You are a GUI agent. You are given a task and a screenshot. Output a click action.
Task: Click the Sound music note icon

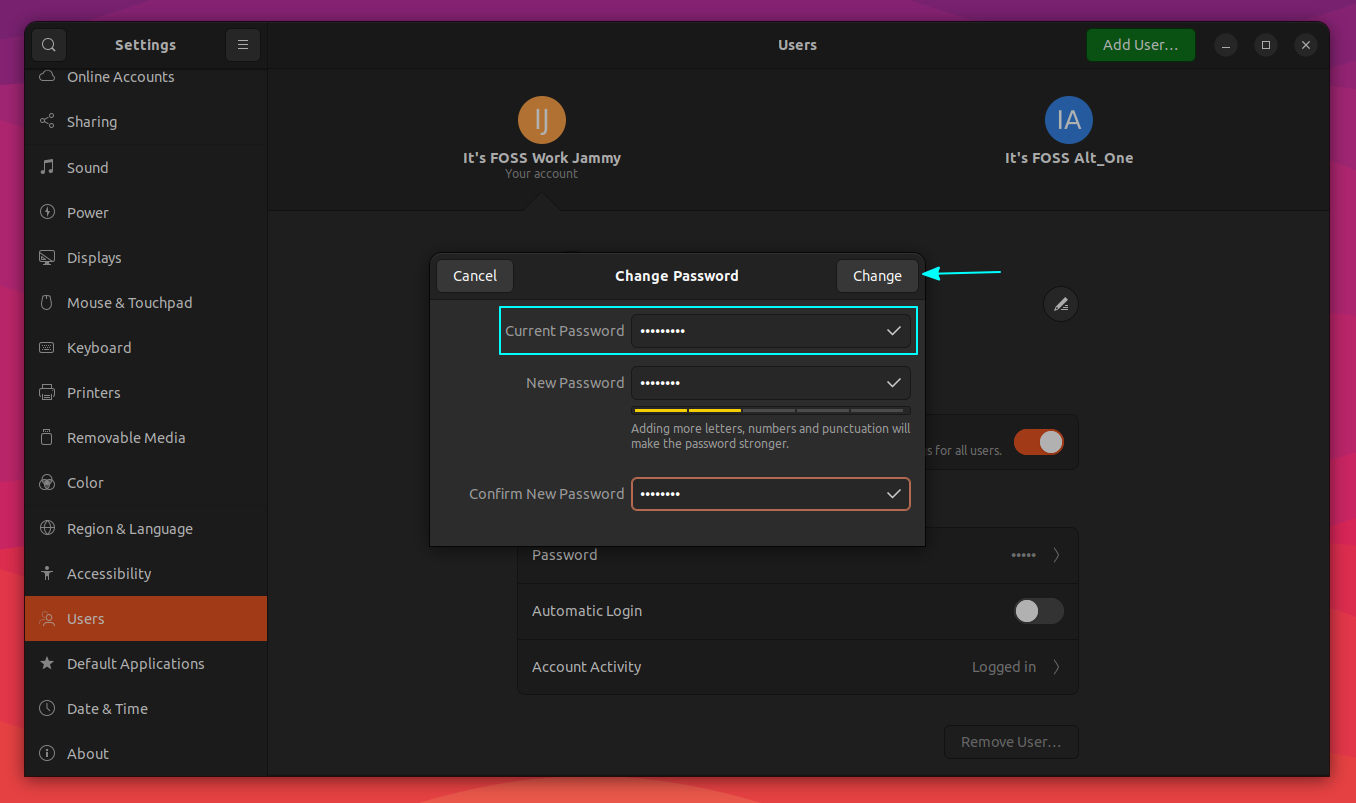pyautogui.click(x=47, y=167)
